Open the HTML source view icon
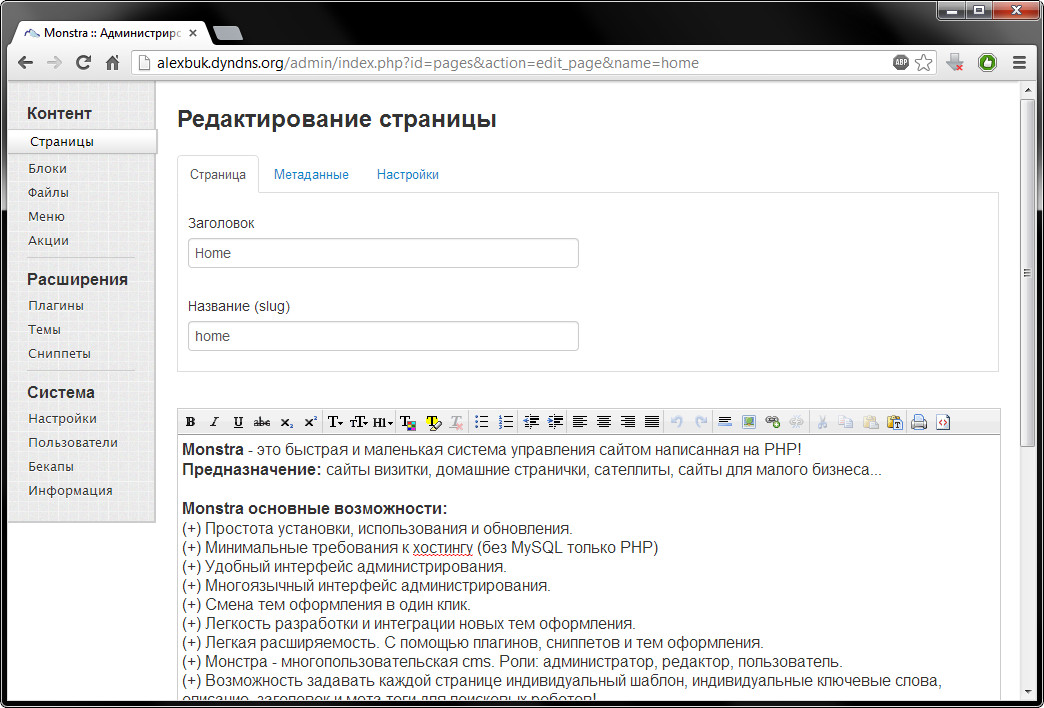 coord(943,422)
